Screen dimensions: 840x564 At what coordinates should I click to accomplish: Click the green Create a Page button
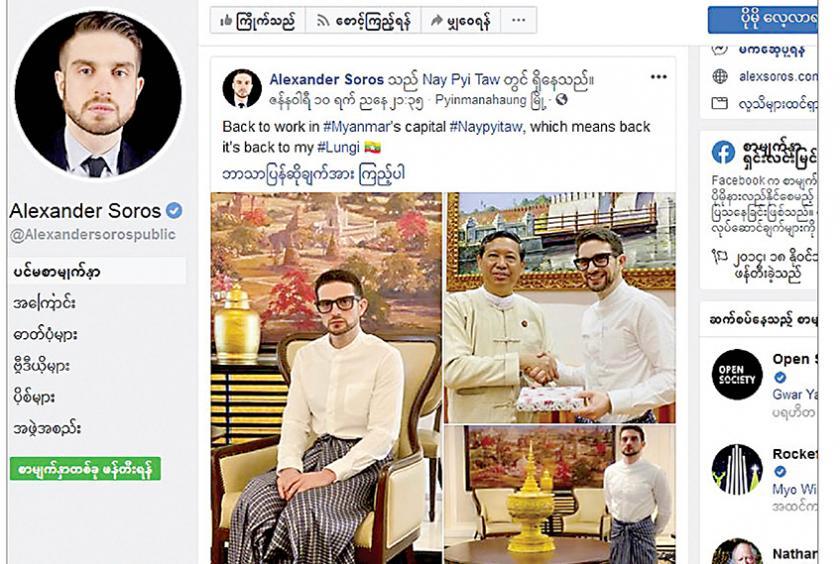tap(85, 469)
